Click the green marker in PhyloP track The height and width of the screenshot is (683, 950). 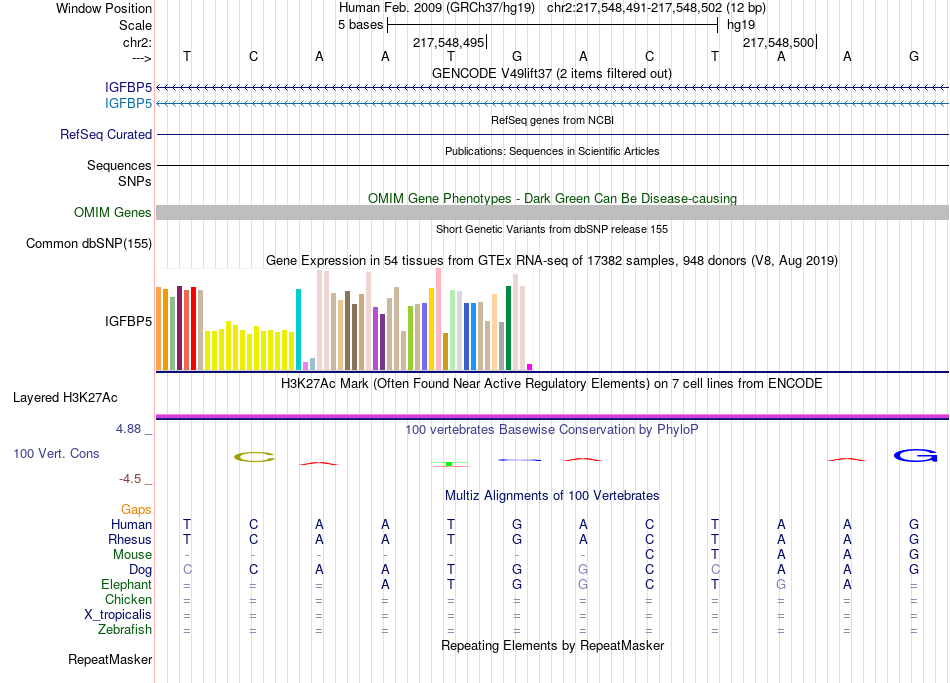click(449, 464)
